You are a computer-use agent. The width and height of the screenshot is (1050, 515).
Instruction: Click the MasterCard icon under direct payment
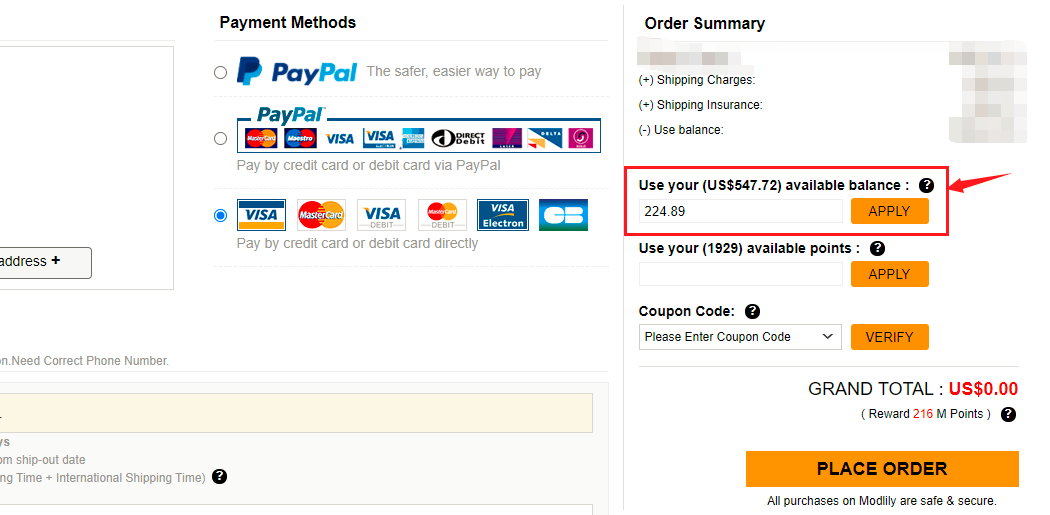click(321, 215)
